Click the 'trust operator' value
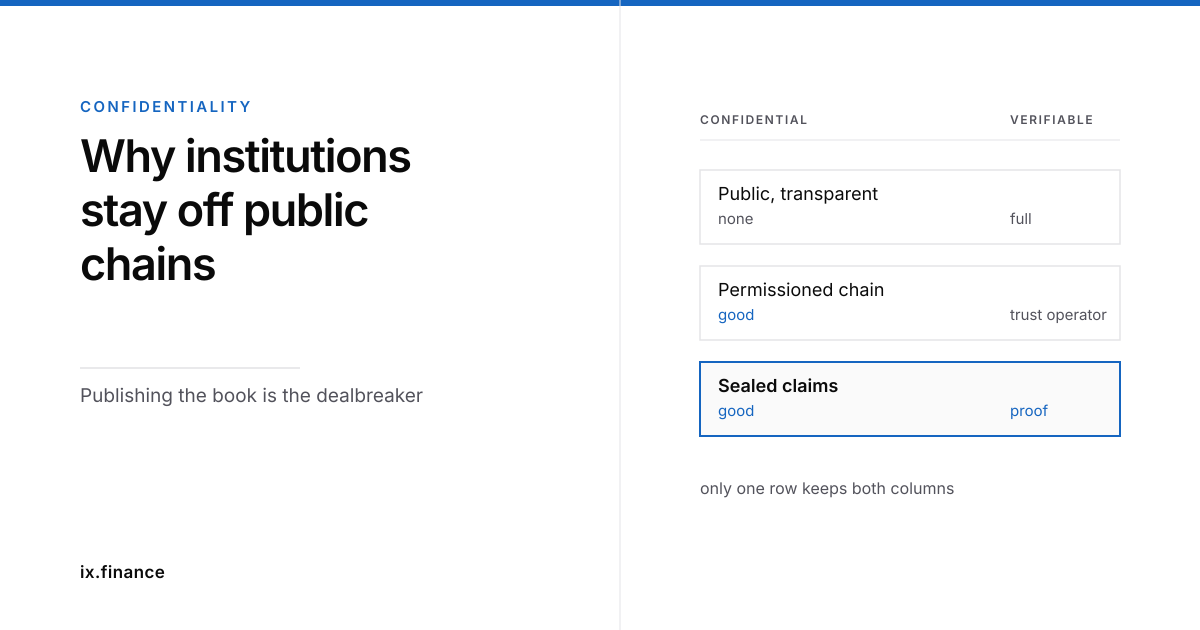This screenshot has width=1200, height=630. click(1058, 315)
